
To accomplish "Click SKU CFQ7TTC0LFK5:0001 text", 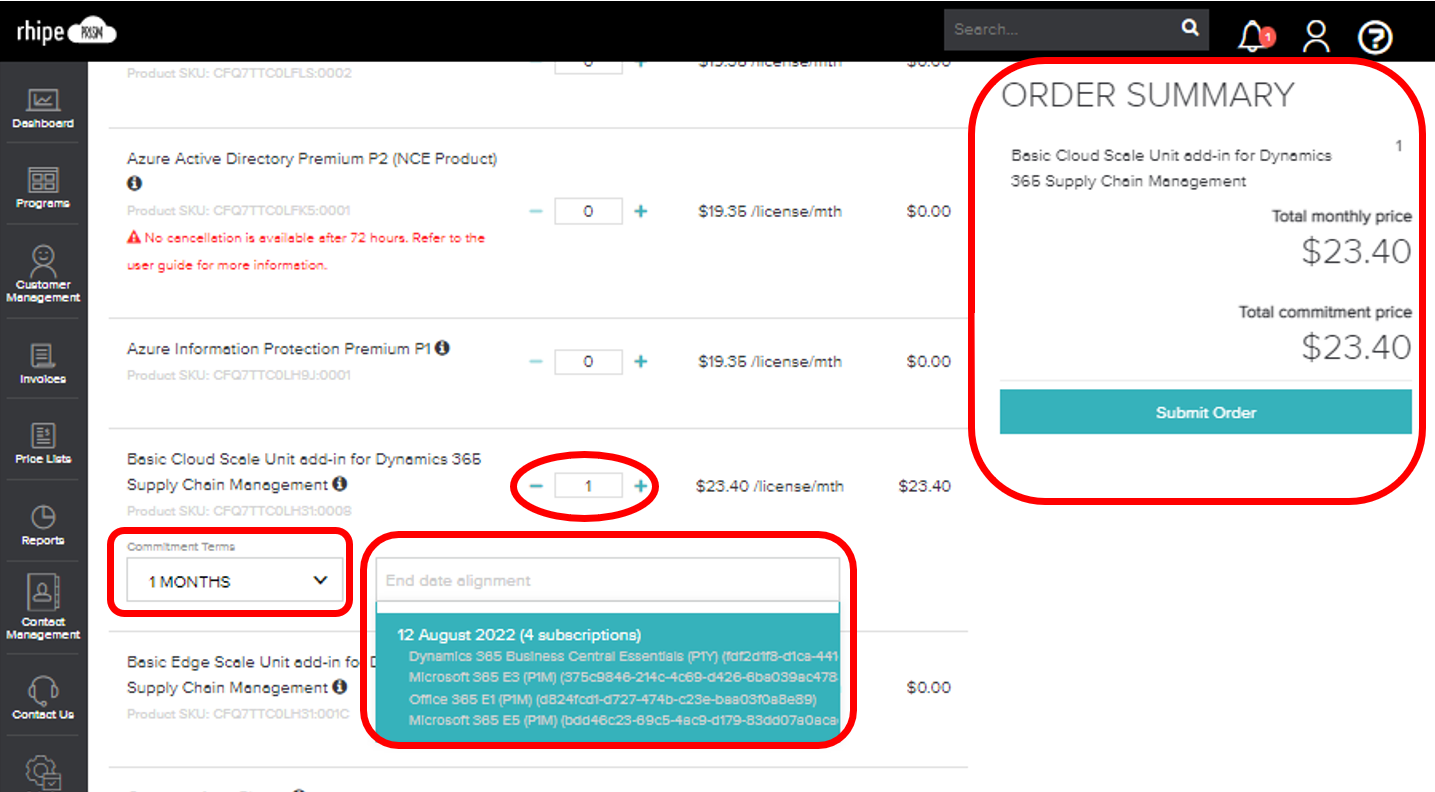I will (239, 211).
